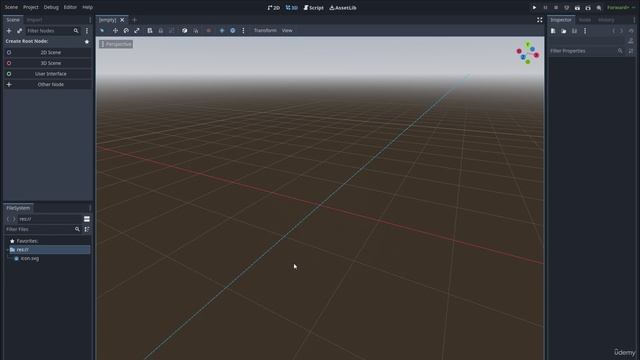Toggle distraction-free fullscreen mode icon

point(540,20)
